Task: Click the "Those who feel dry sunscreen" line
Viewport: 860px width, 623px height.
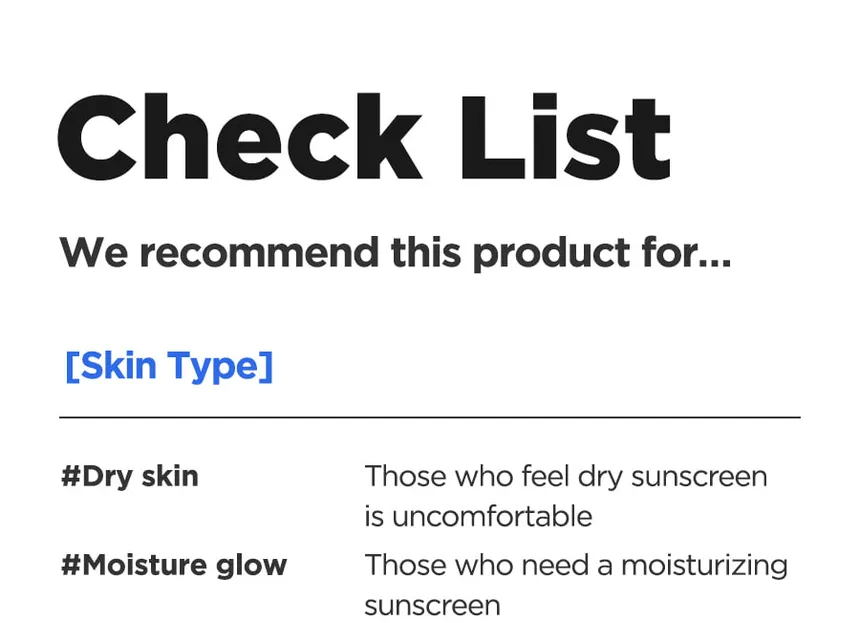Action: (x=565, y=476)
